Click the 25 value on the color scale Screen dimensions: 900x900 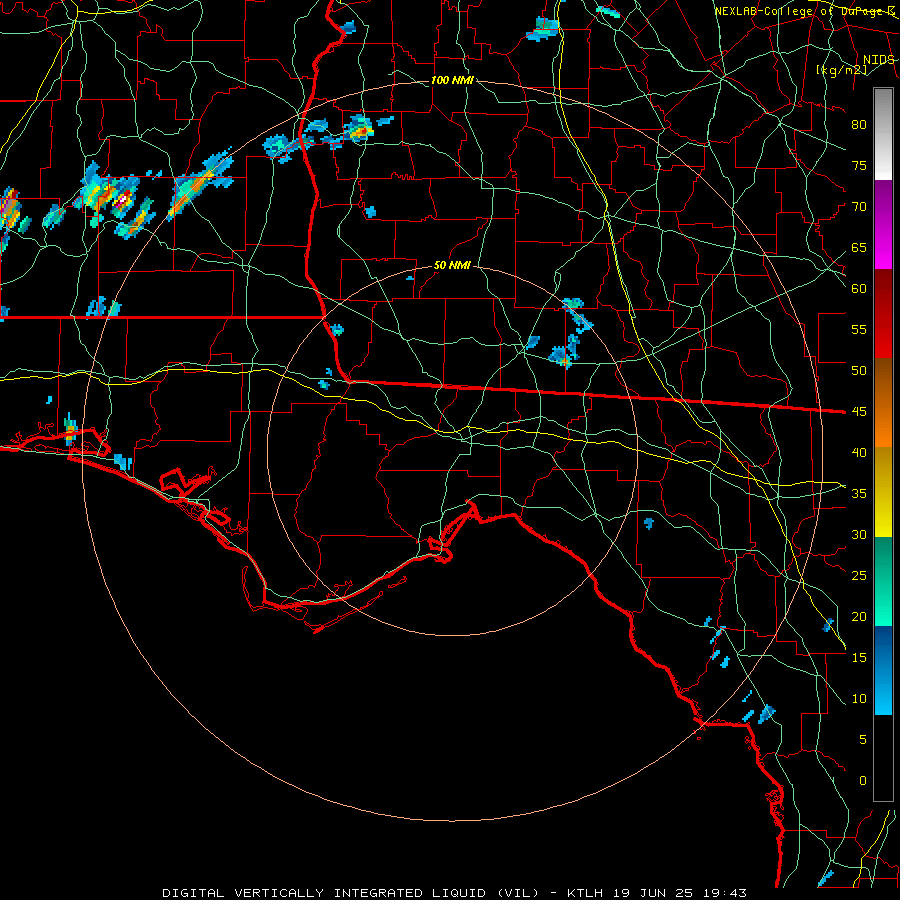click(859, 576)
